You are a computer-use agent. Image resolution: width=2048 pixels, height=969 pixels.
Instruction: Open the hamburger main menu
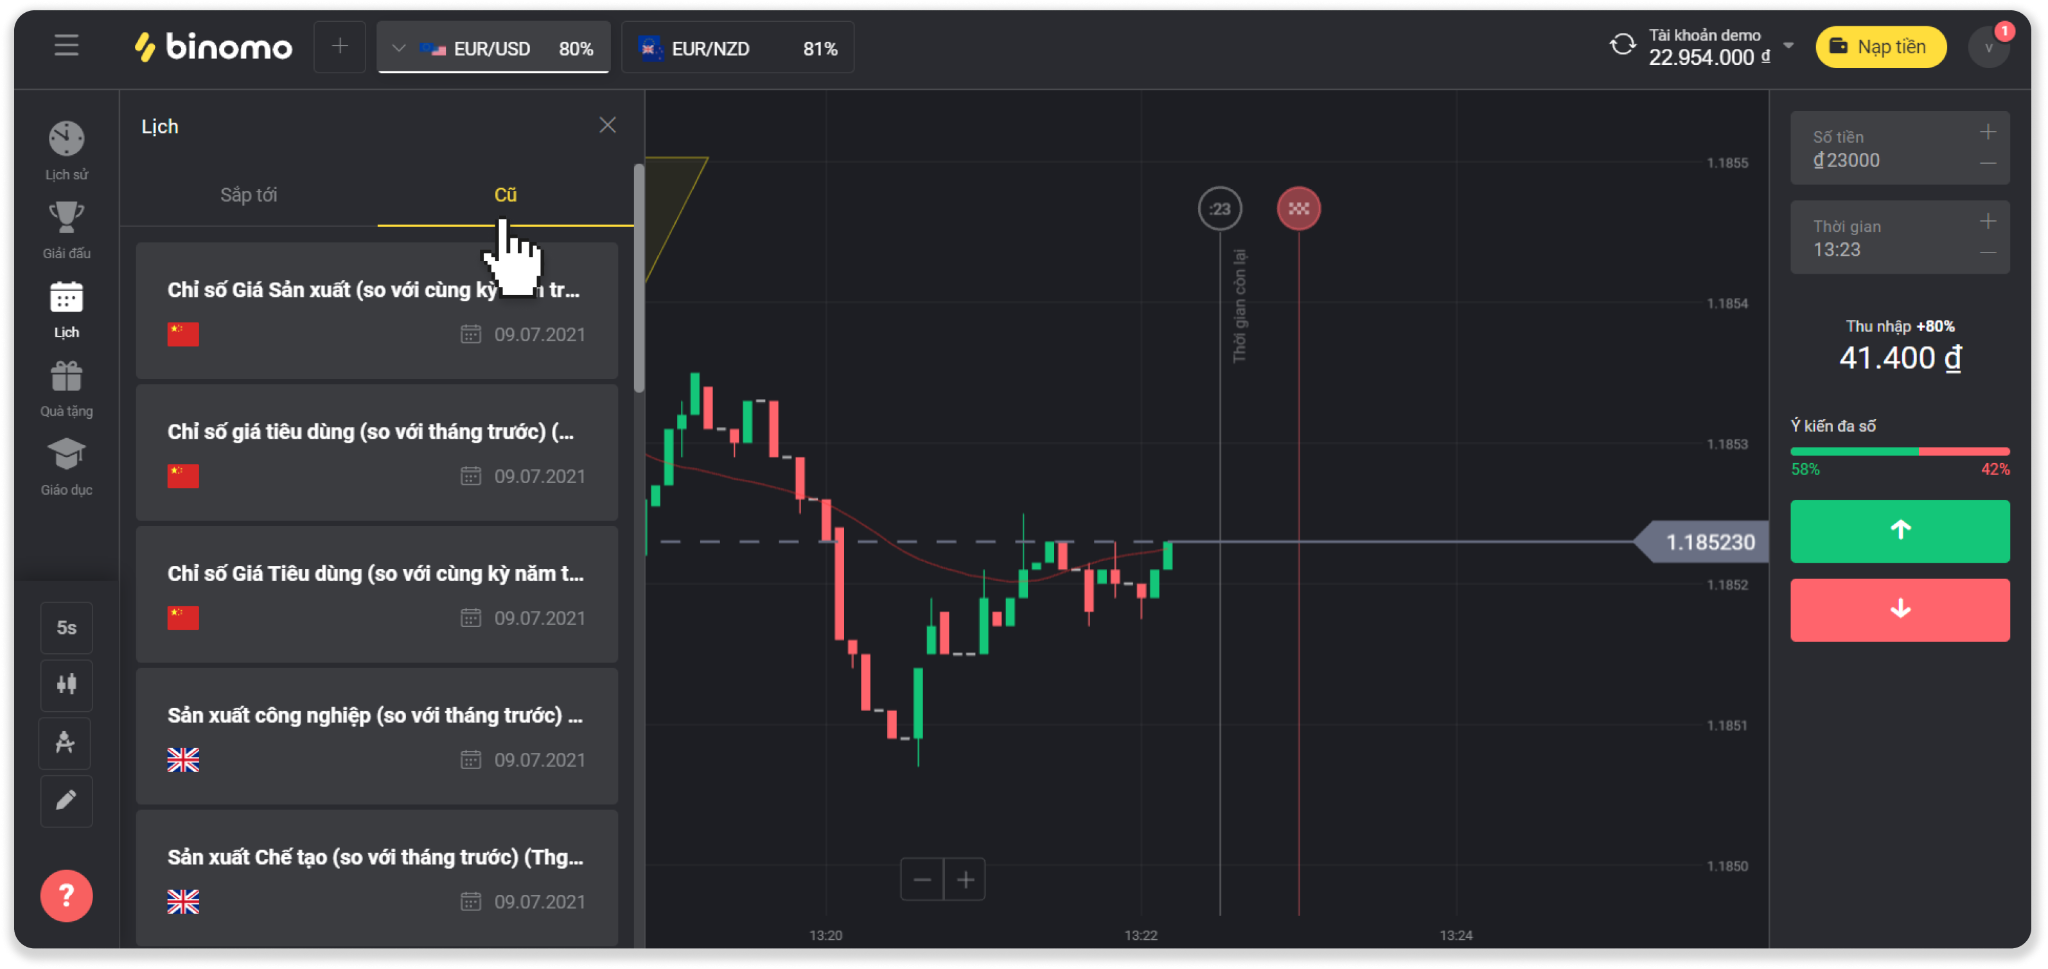[66, 46]
